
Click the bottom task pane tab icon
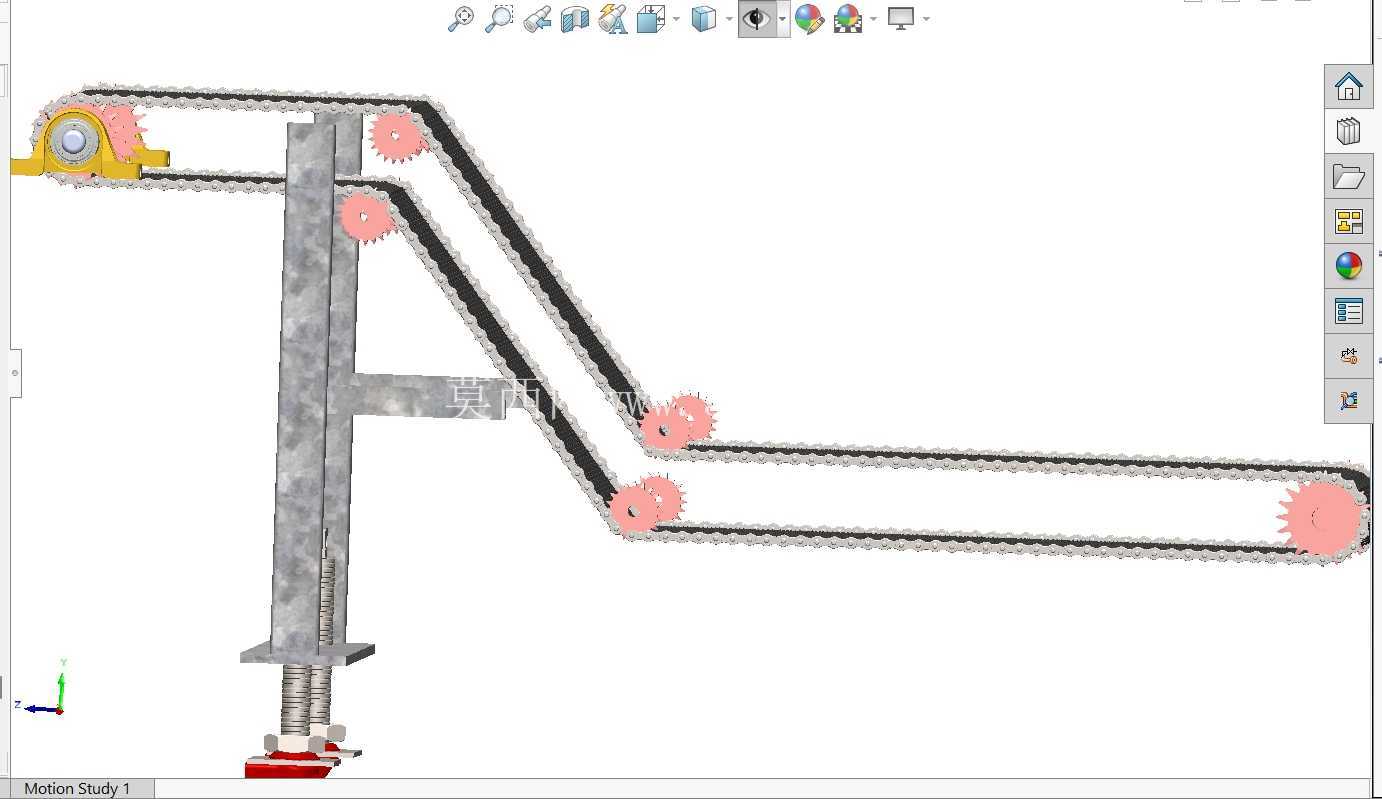[x=1348, y=400]
